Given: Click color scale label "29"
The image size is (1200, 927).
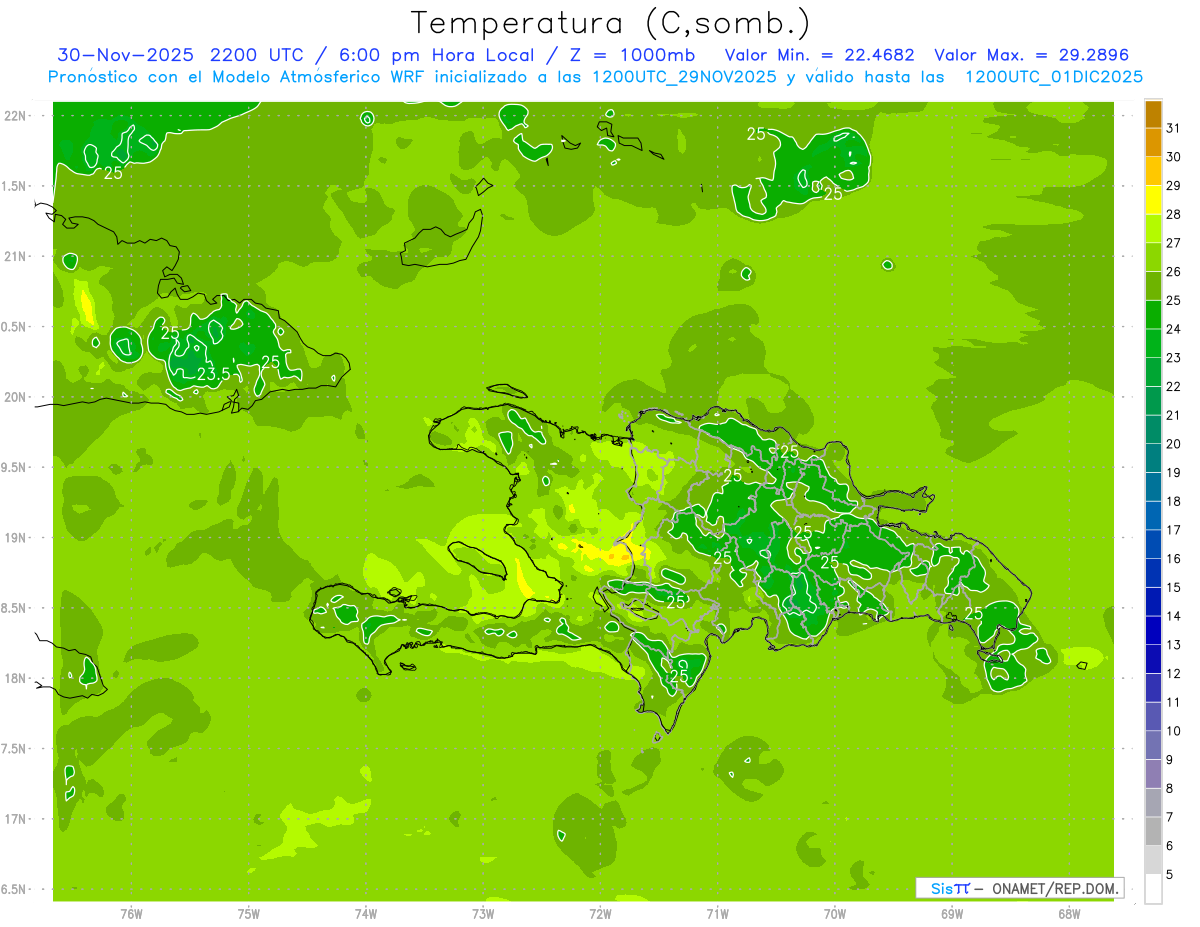Looking at the screenshot, I should 1174,185.
